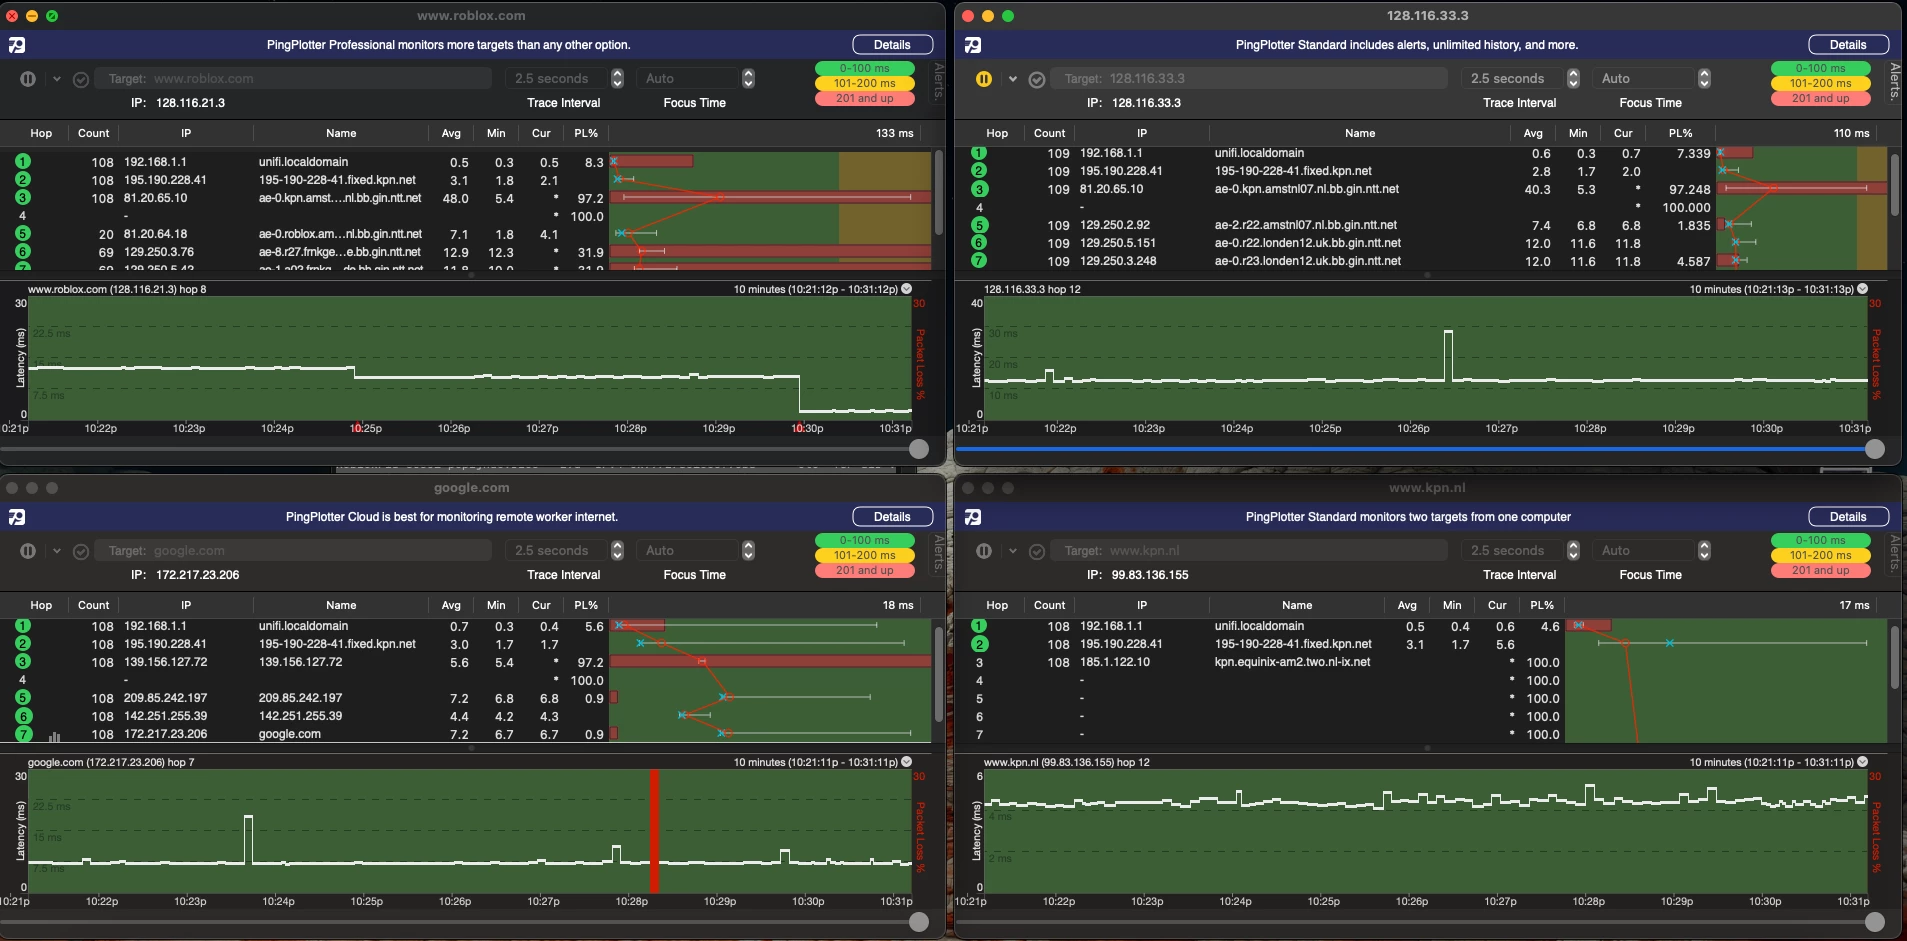The width and height of the screenshot is (1907, 941).
Task: Click the Target field containing www.roblox.com
Action: [293, 79]
